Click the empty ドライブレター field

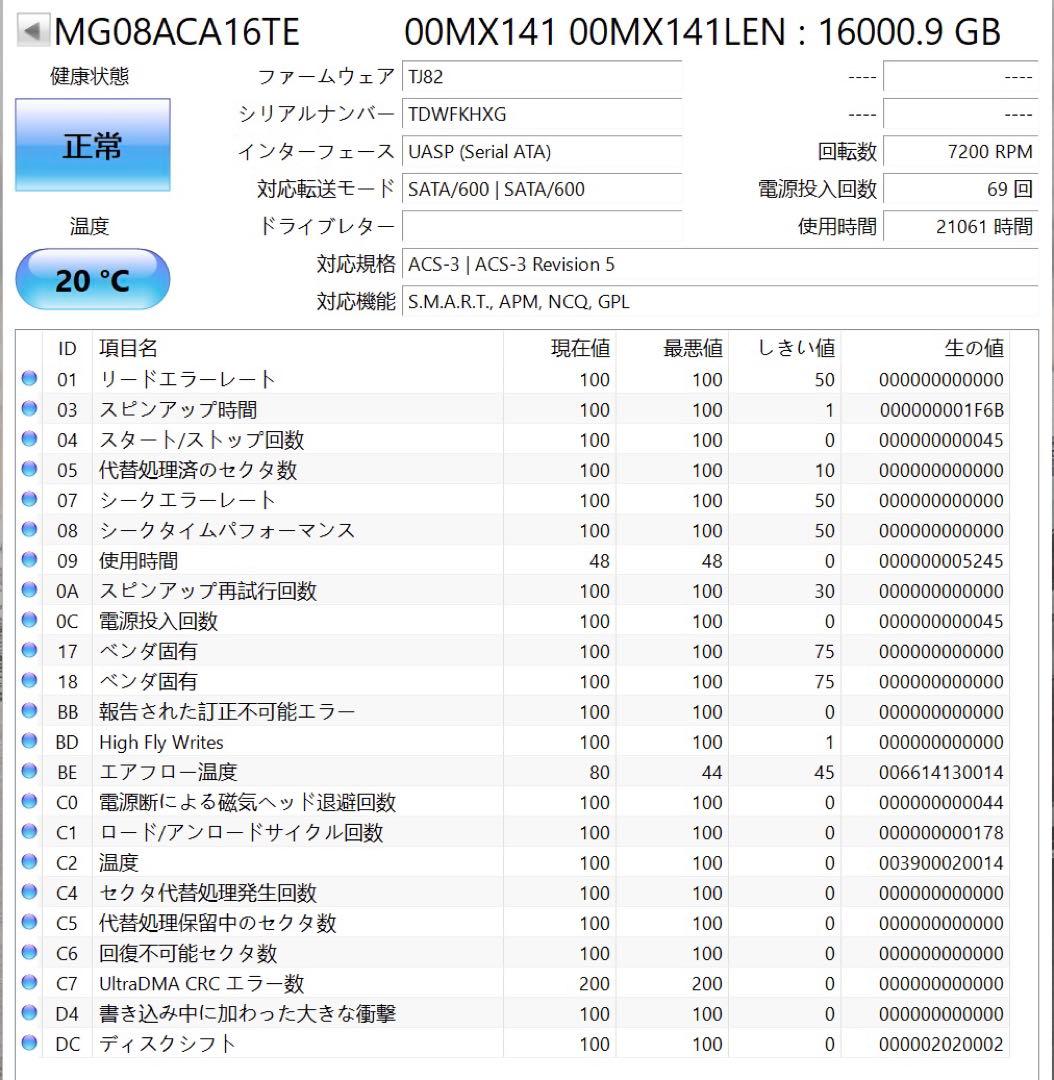[540, 226]
